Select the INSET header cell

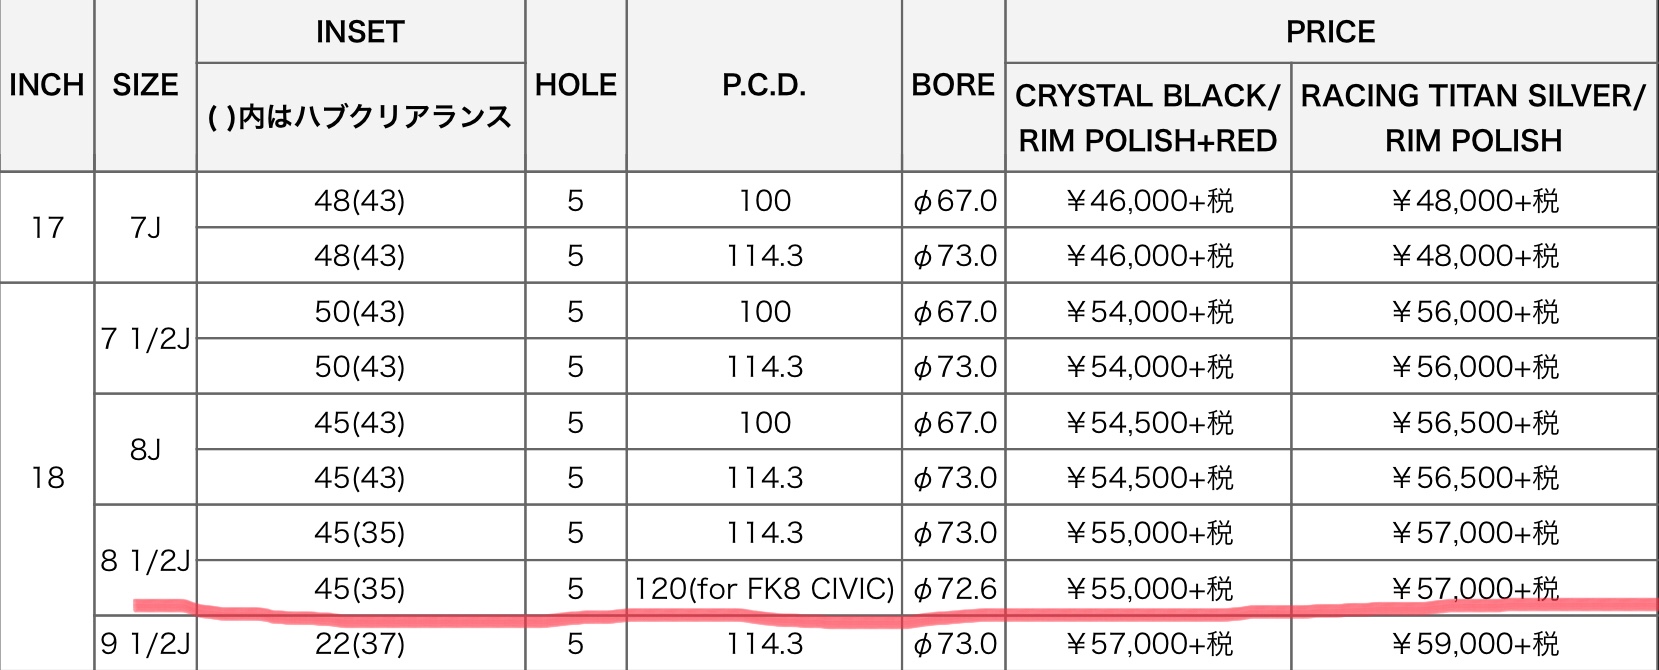[360, 32]
